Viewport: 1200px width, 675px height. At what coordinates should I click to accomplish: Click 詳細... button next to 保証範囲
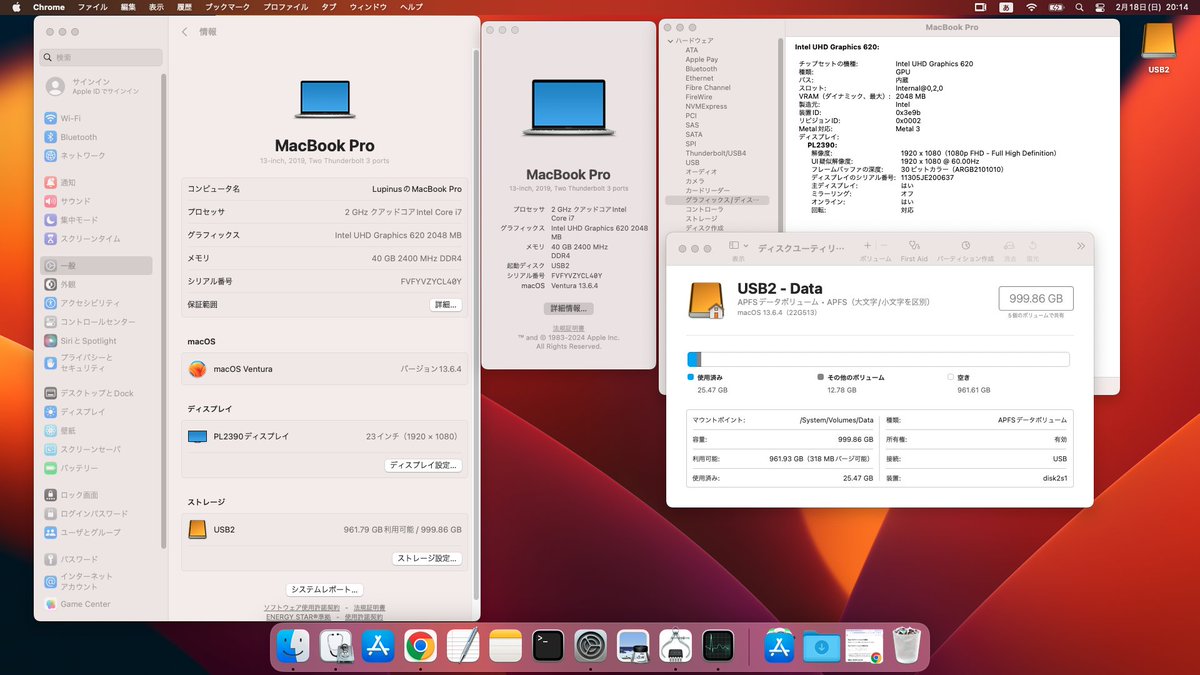(x=445, y=304)
